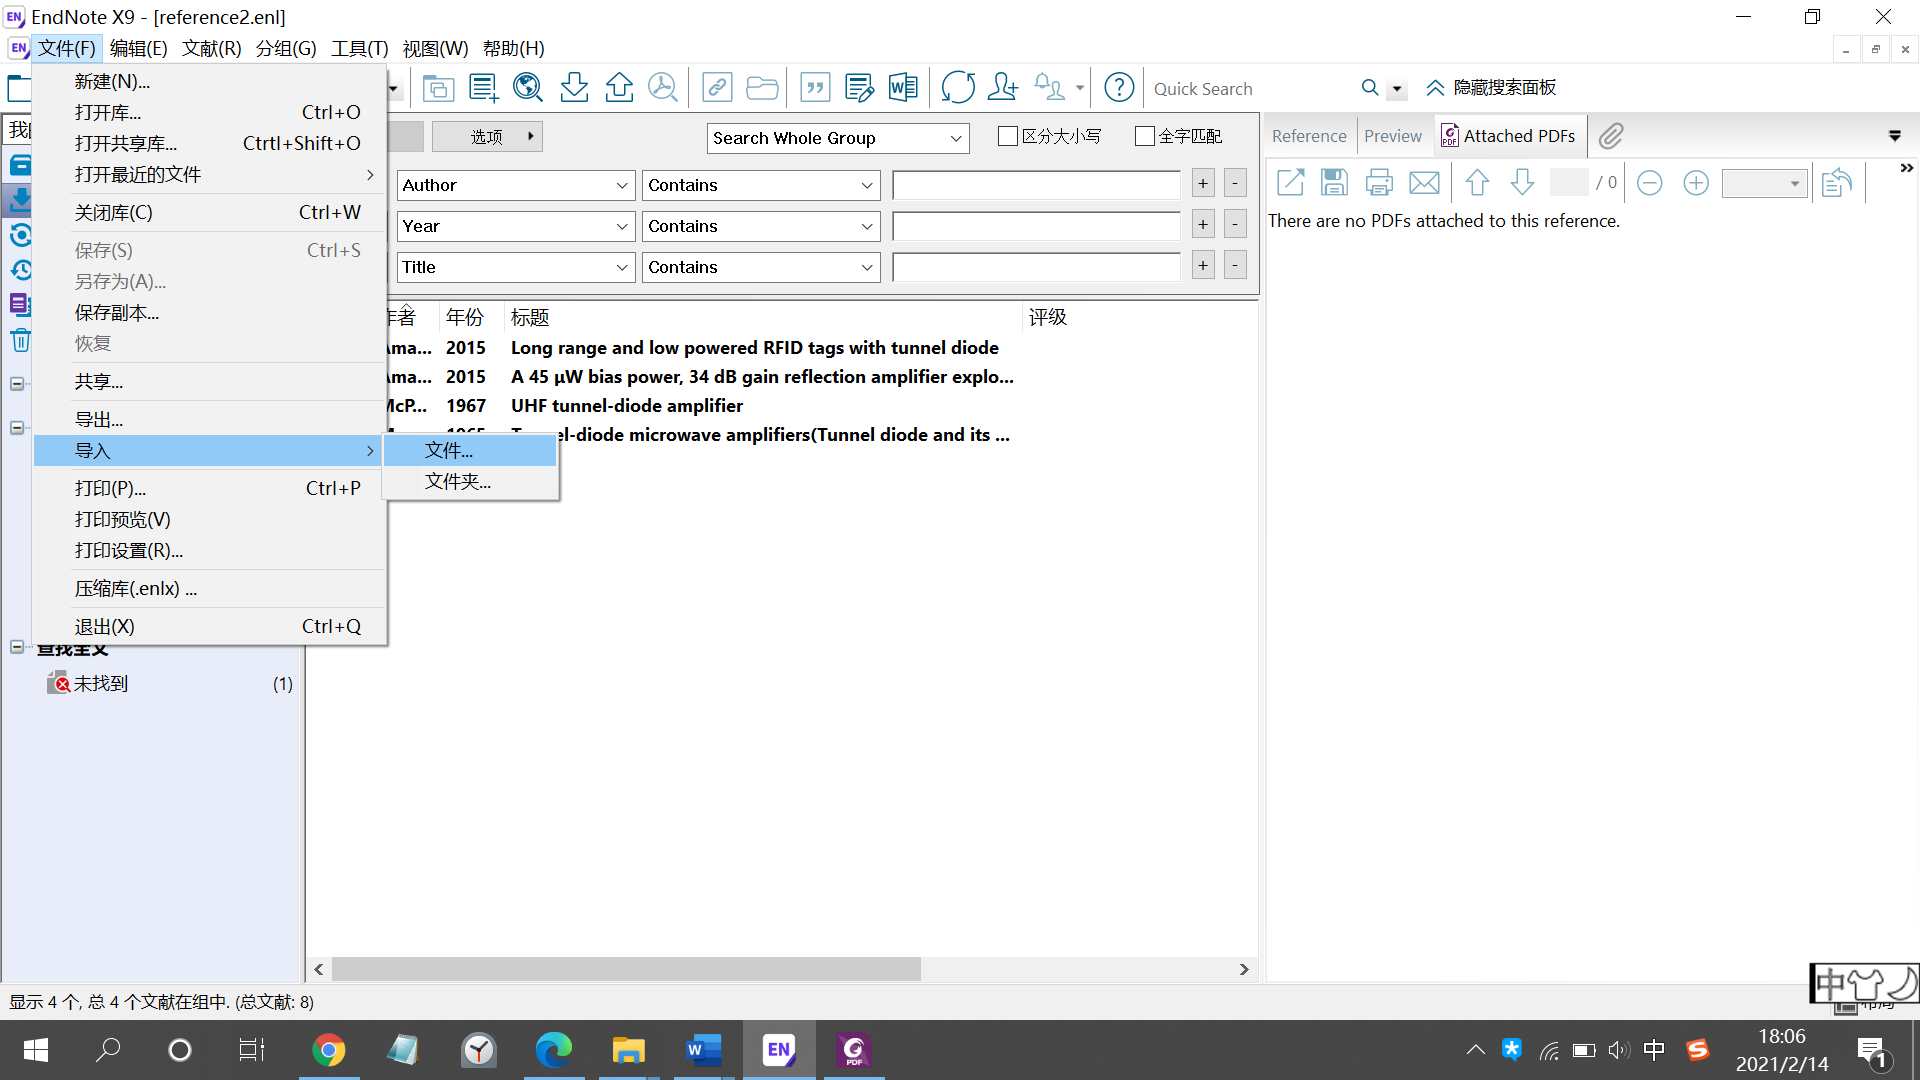Collapse the 查找全文 group tree node

(17, 647)
